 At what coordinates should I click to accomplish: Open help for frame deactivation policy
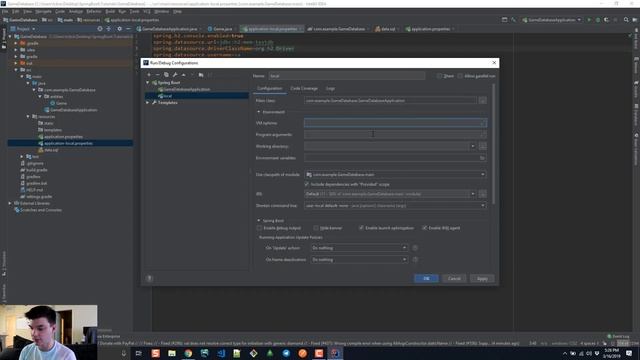(x=415, y=260)
